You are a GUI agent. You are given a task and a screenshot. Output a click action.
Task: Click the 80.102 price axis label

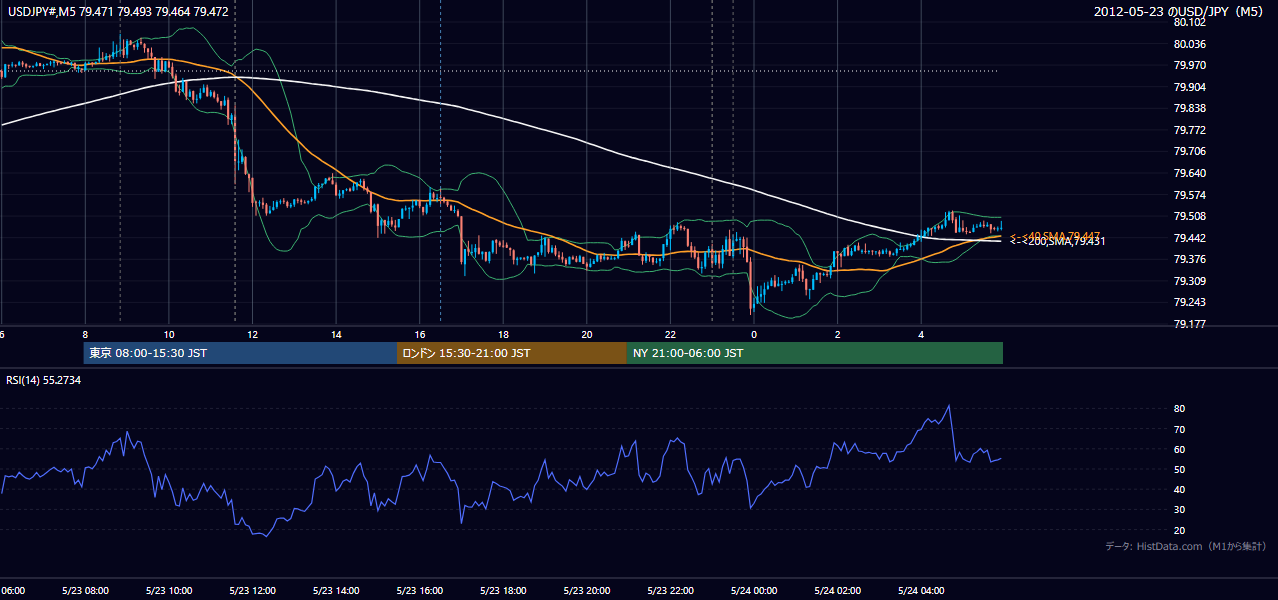tap(1188, 22)
